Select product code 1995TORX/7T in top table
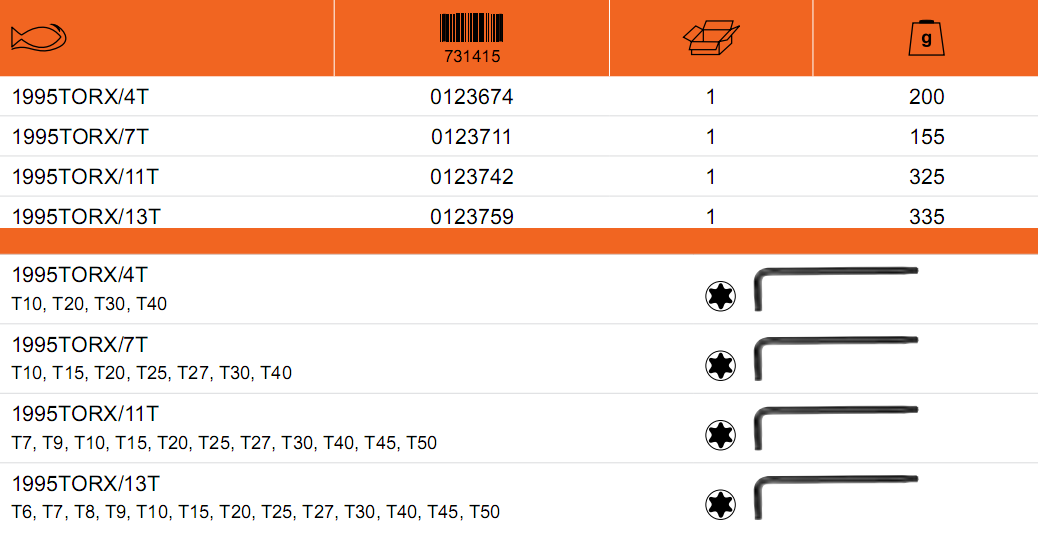Image resolution: width=1038 pixels, height=534 pixels. click(x=80, y=137)
